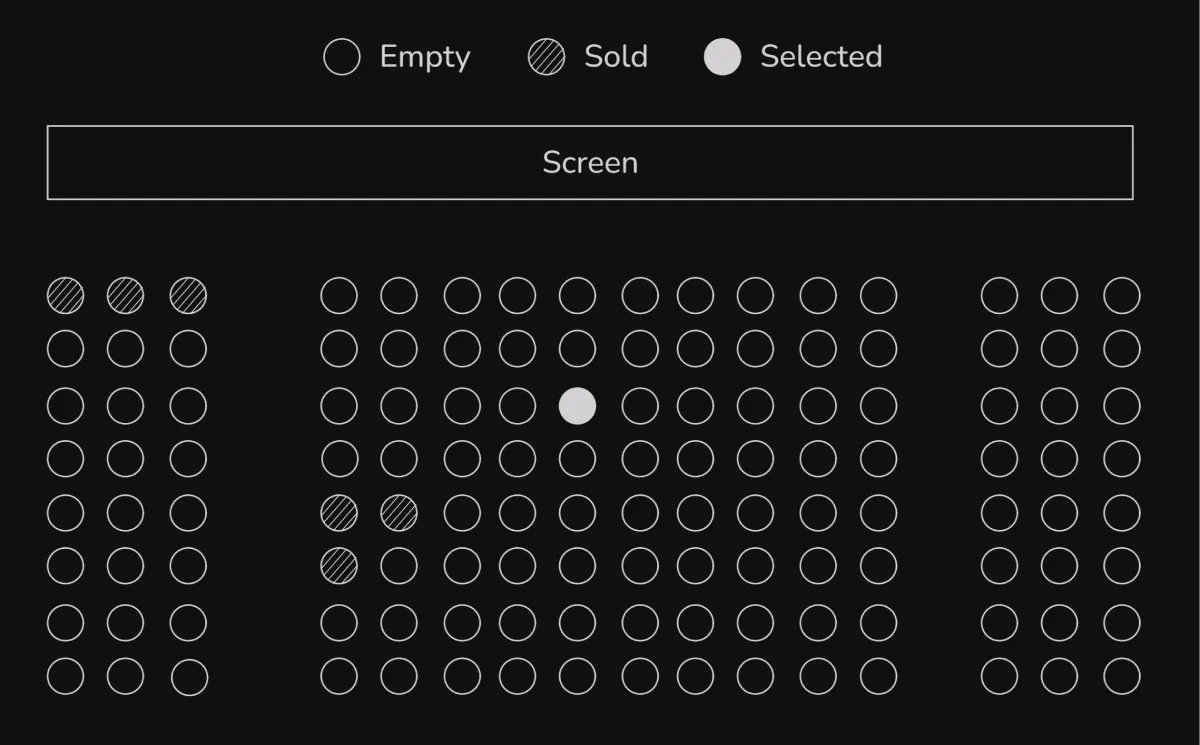Click the second sold seat in center block's fifth row

[399, 513]
